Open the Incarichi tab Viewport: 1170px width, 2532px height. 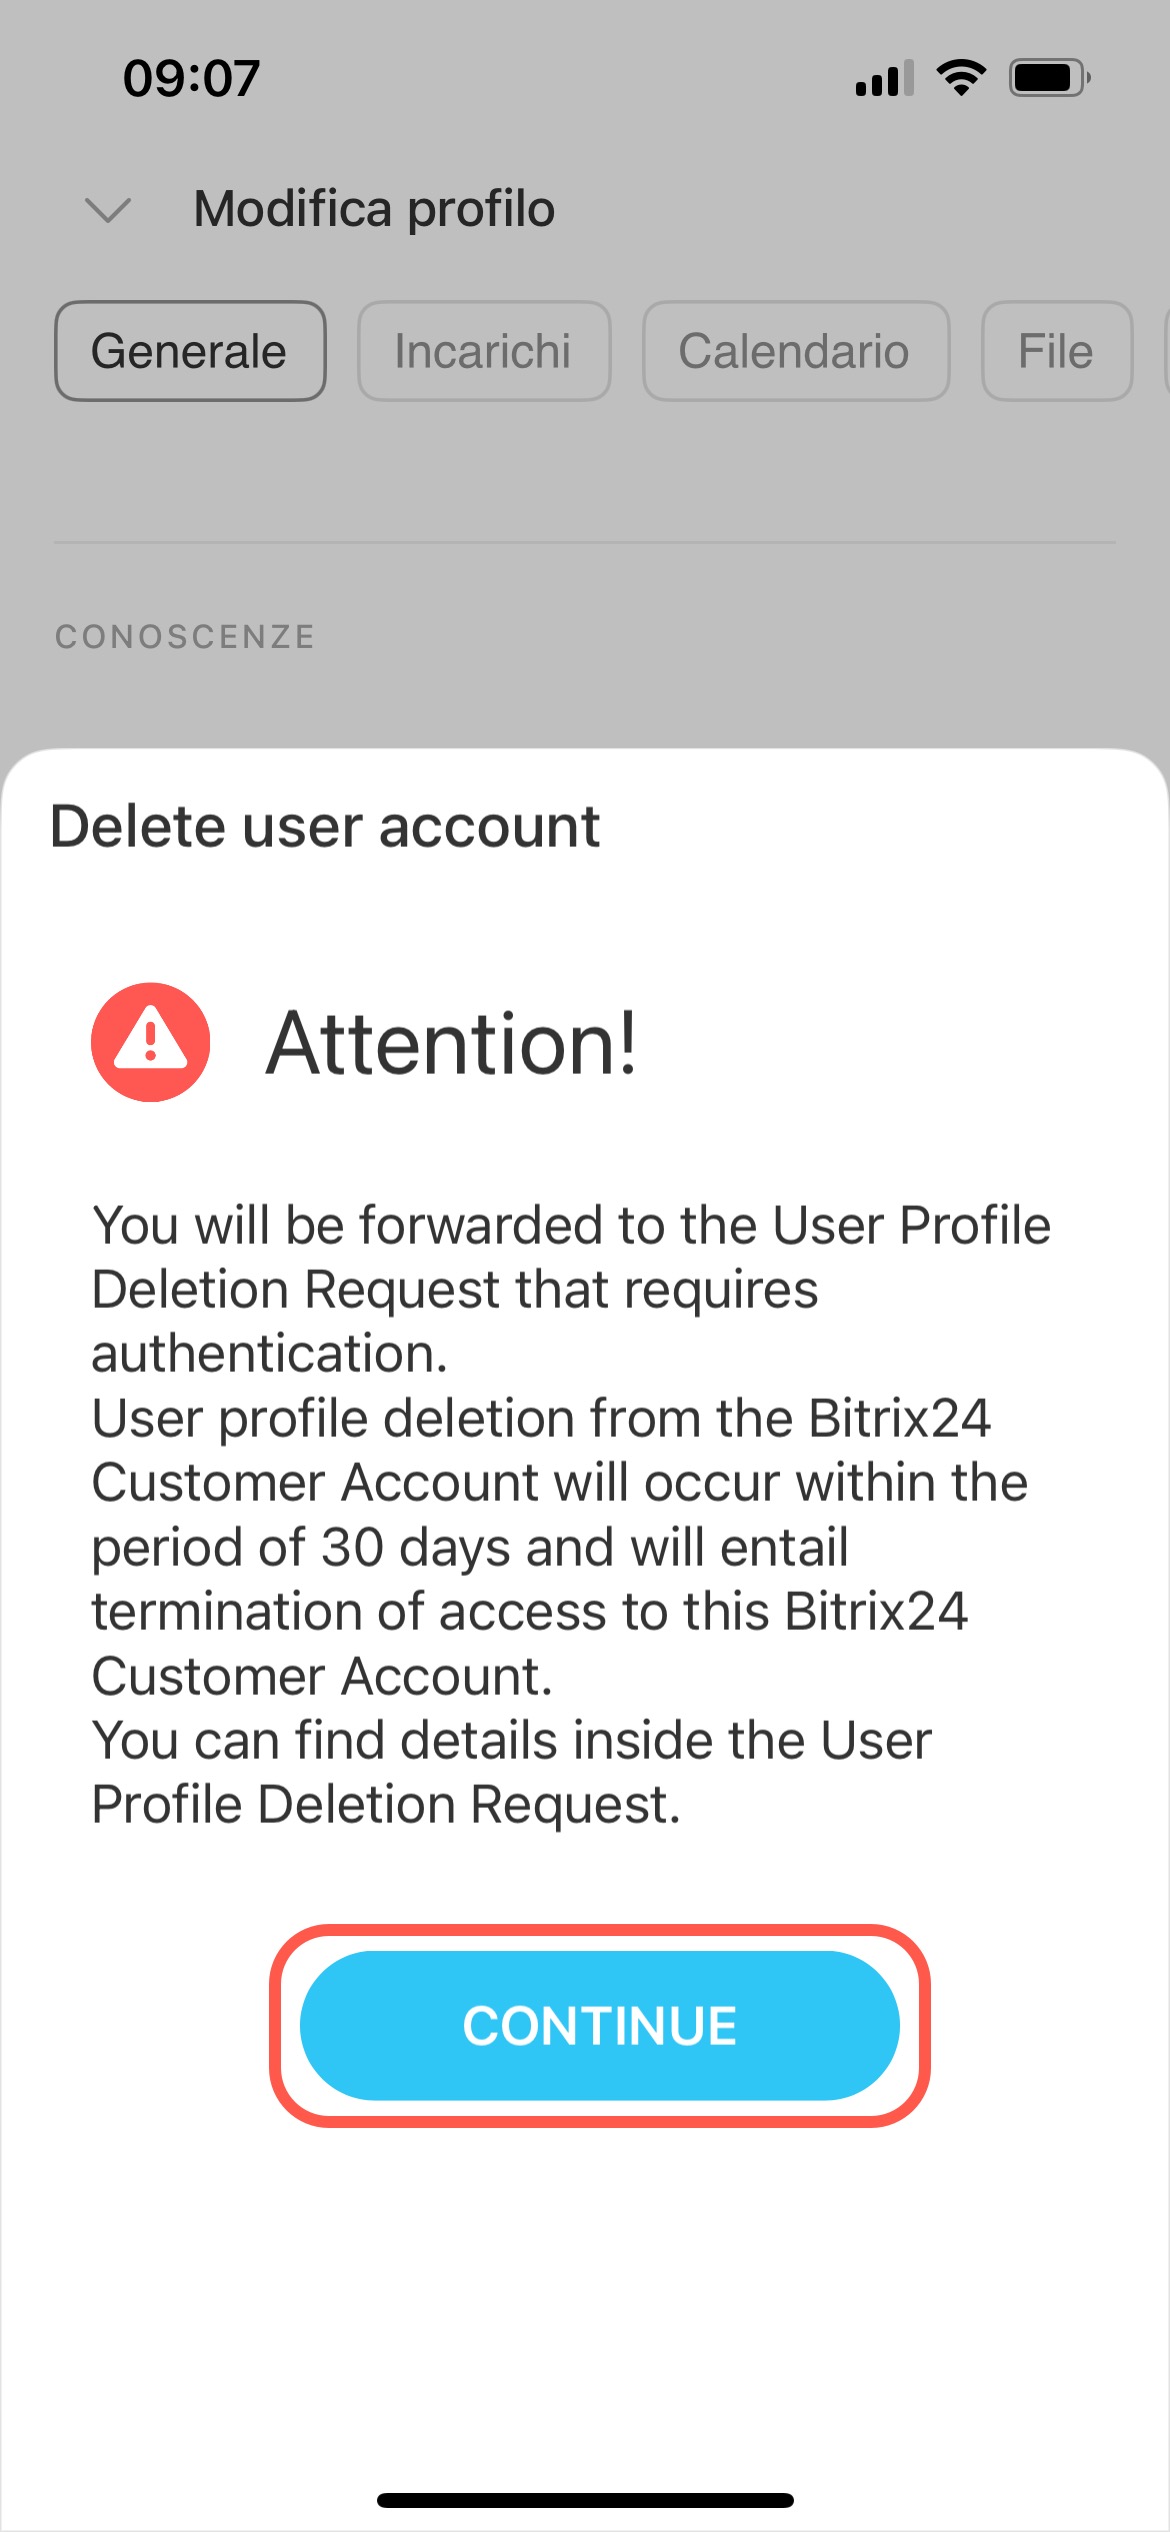484,352
